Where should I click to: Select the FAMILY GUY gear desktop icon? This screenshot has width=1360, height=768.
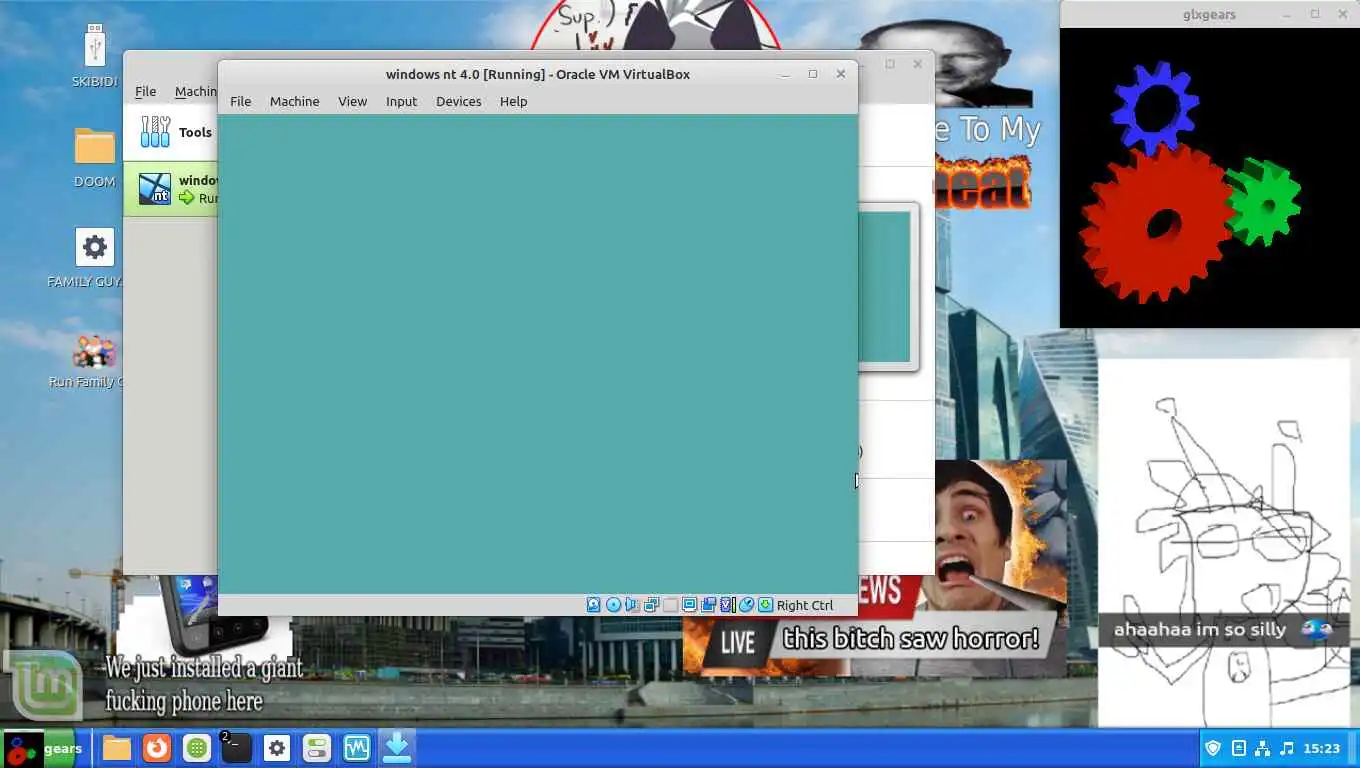95,258
